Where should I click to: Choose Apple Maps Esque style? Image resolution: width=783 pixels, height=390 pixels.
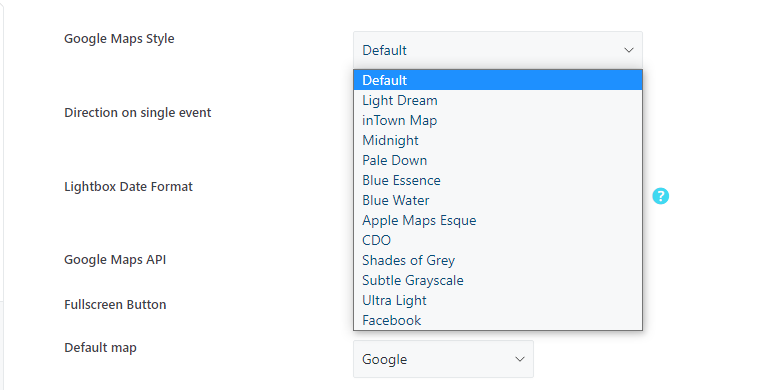[498, 220]
